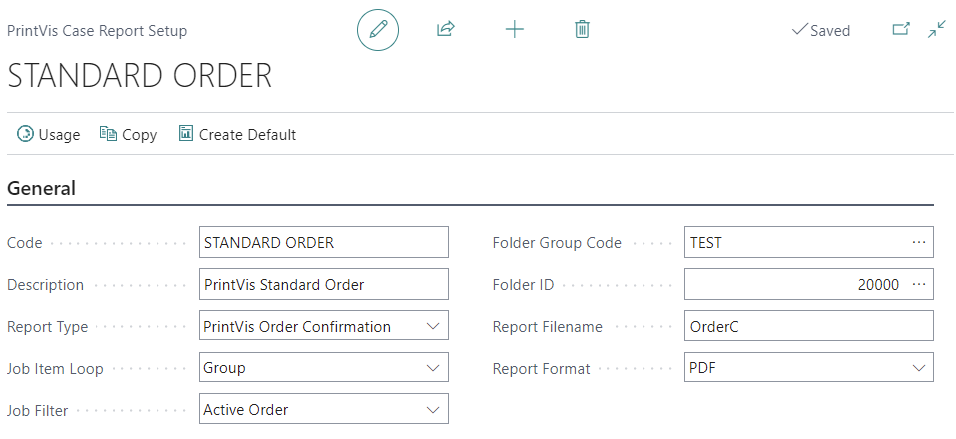
Task: Open lookup ellipsis for Folder Group Code
Action: coord(918,242)
